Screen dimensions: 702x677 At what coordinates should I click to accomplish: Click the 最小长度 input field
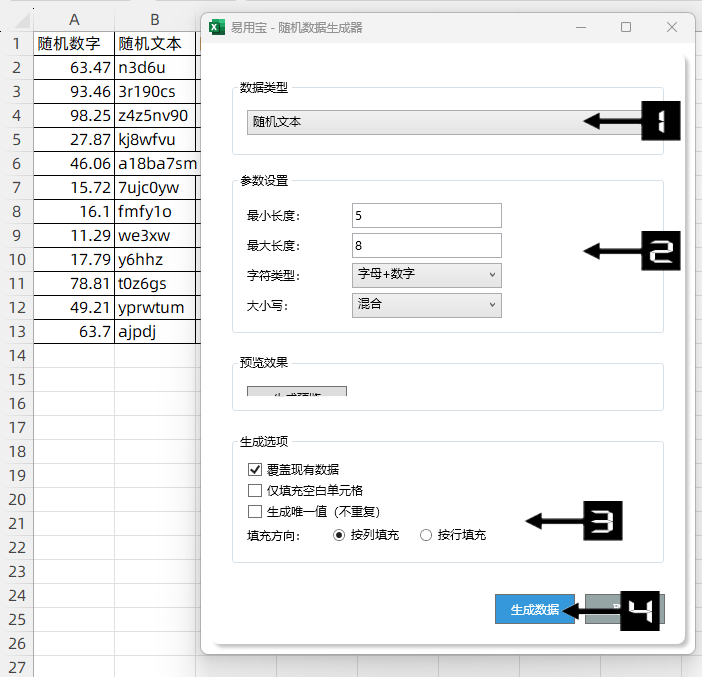427,215
